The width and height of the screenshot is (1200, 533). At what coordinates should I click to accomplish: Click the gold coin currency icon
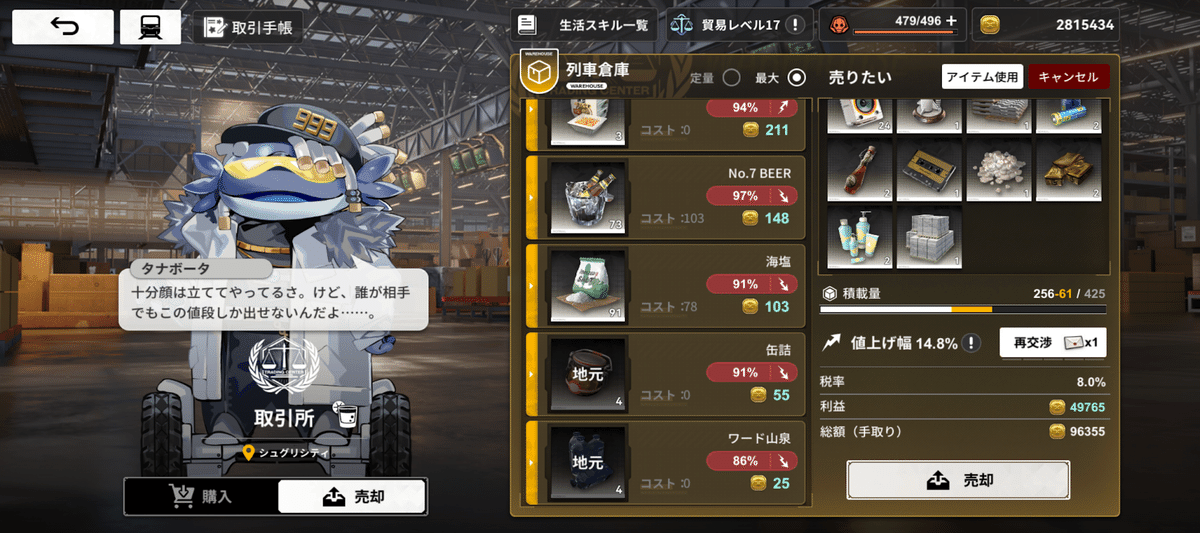pos(990,25)
